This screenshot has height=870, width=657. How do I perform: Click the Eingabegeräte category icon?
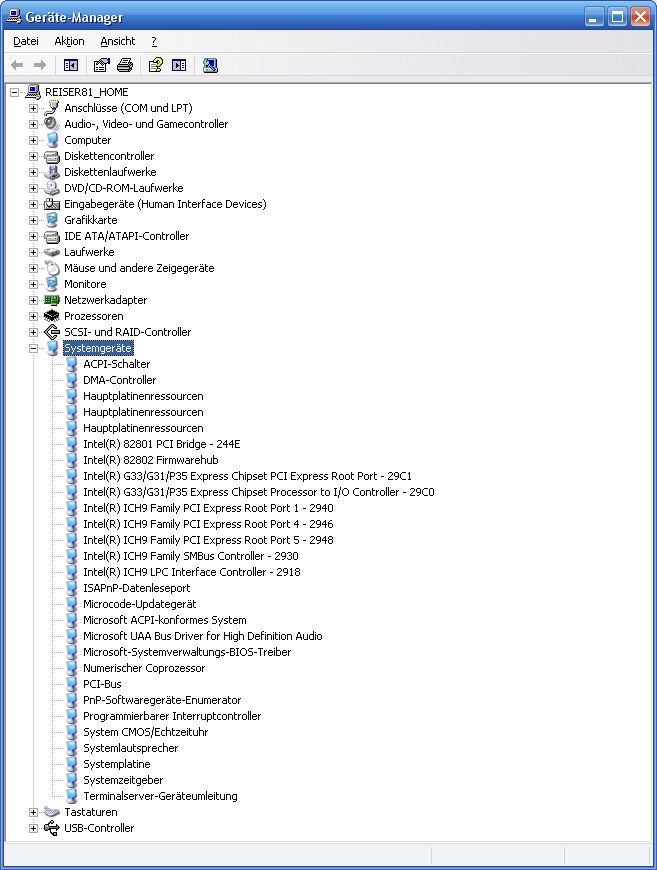pyautogui.click(x=52, y=204)
